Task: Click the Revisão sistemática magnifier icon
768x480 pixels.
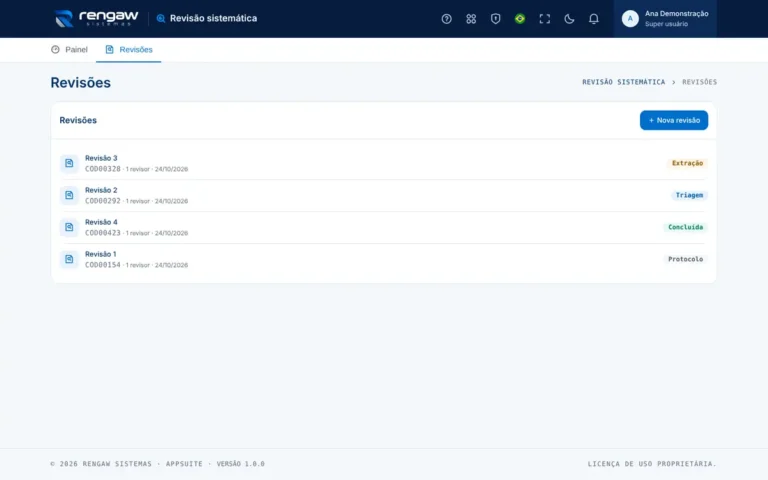Action: (x=161, y=19)
